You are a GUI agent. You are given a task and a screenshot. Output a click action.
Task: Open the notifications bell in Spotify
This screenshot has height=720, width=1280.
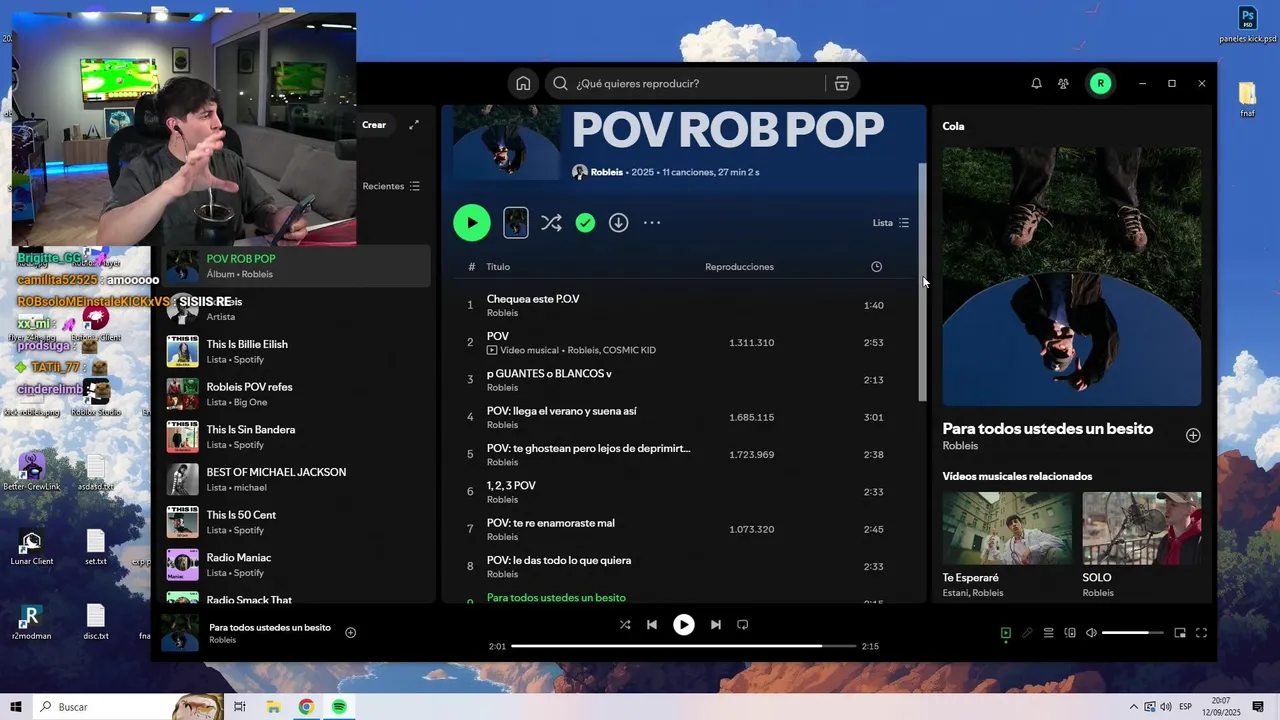1036,83
